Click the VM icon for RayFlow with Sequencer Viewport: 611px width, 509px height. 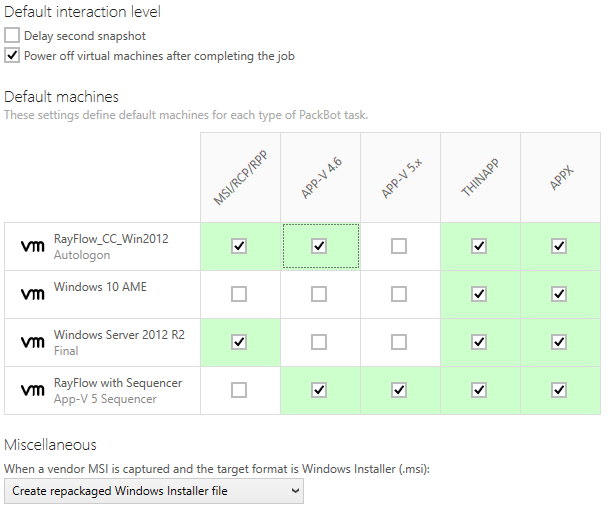(x=33, y=390)
